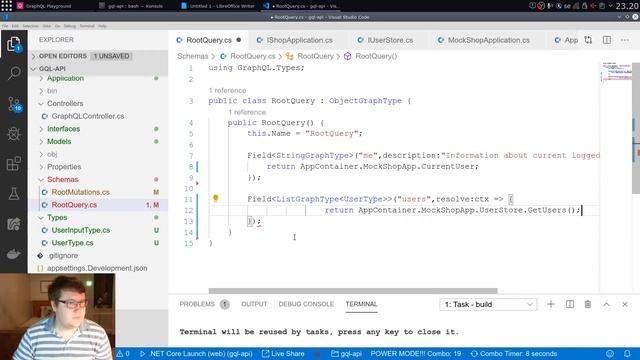Open the editor More Actions ellipsis menu

(624, 40)
